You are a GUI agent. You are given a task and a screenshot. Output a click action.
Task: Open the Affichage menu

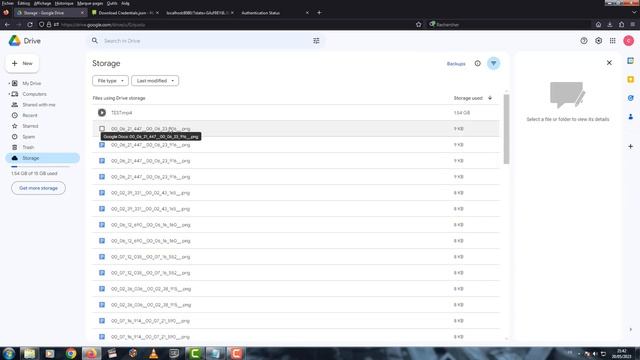coord(42,3)
